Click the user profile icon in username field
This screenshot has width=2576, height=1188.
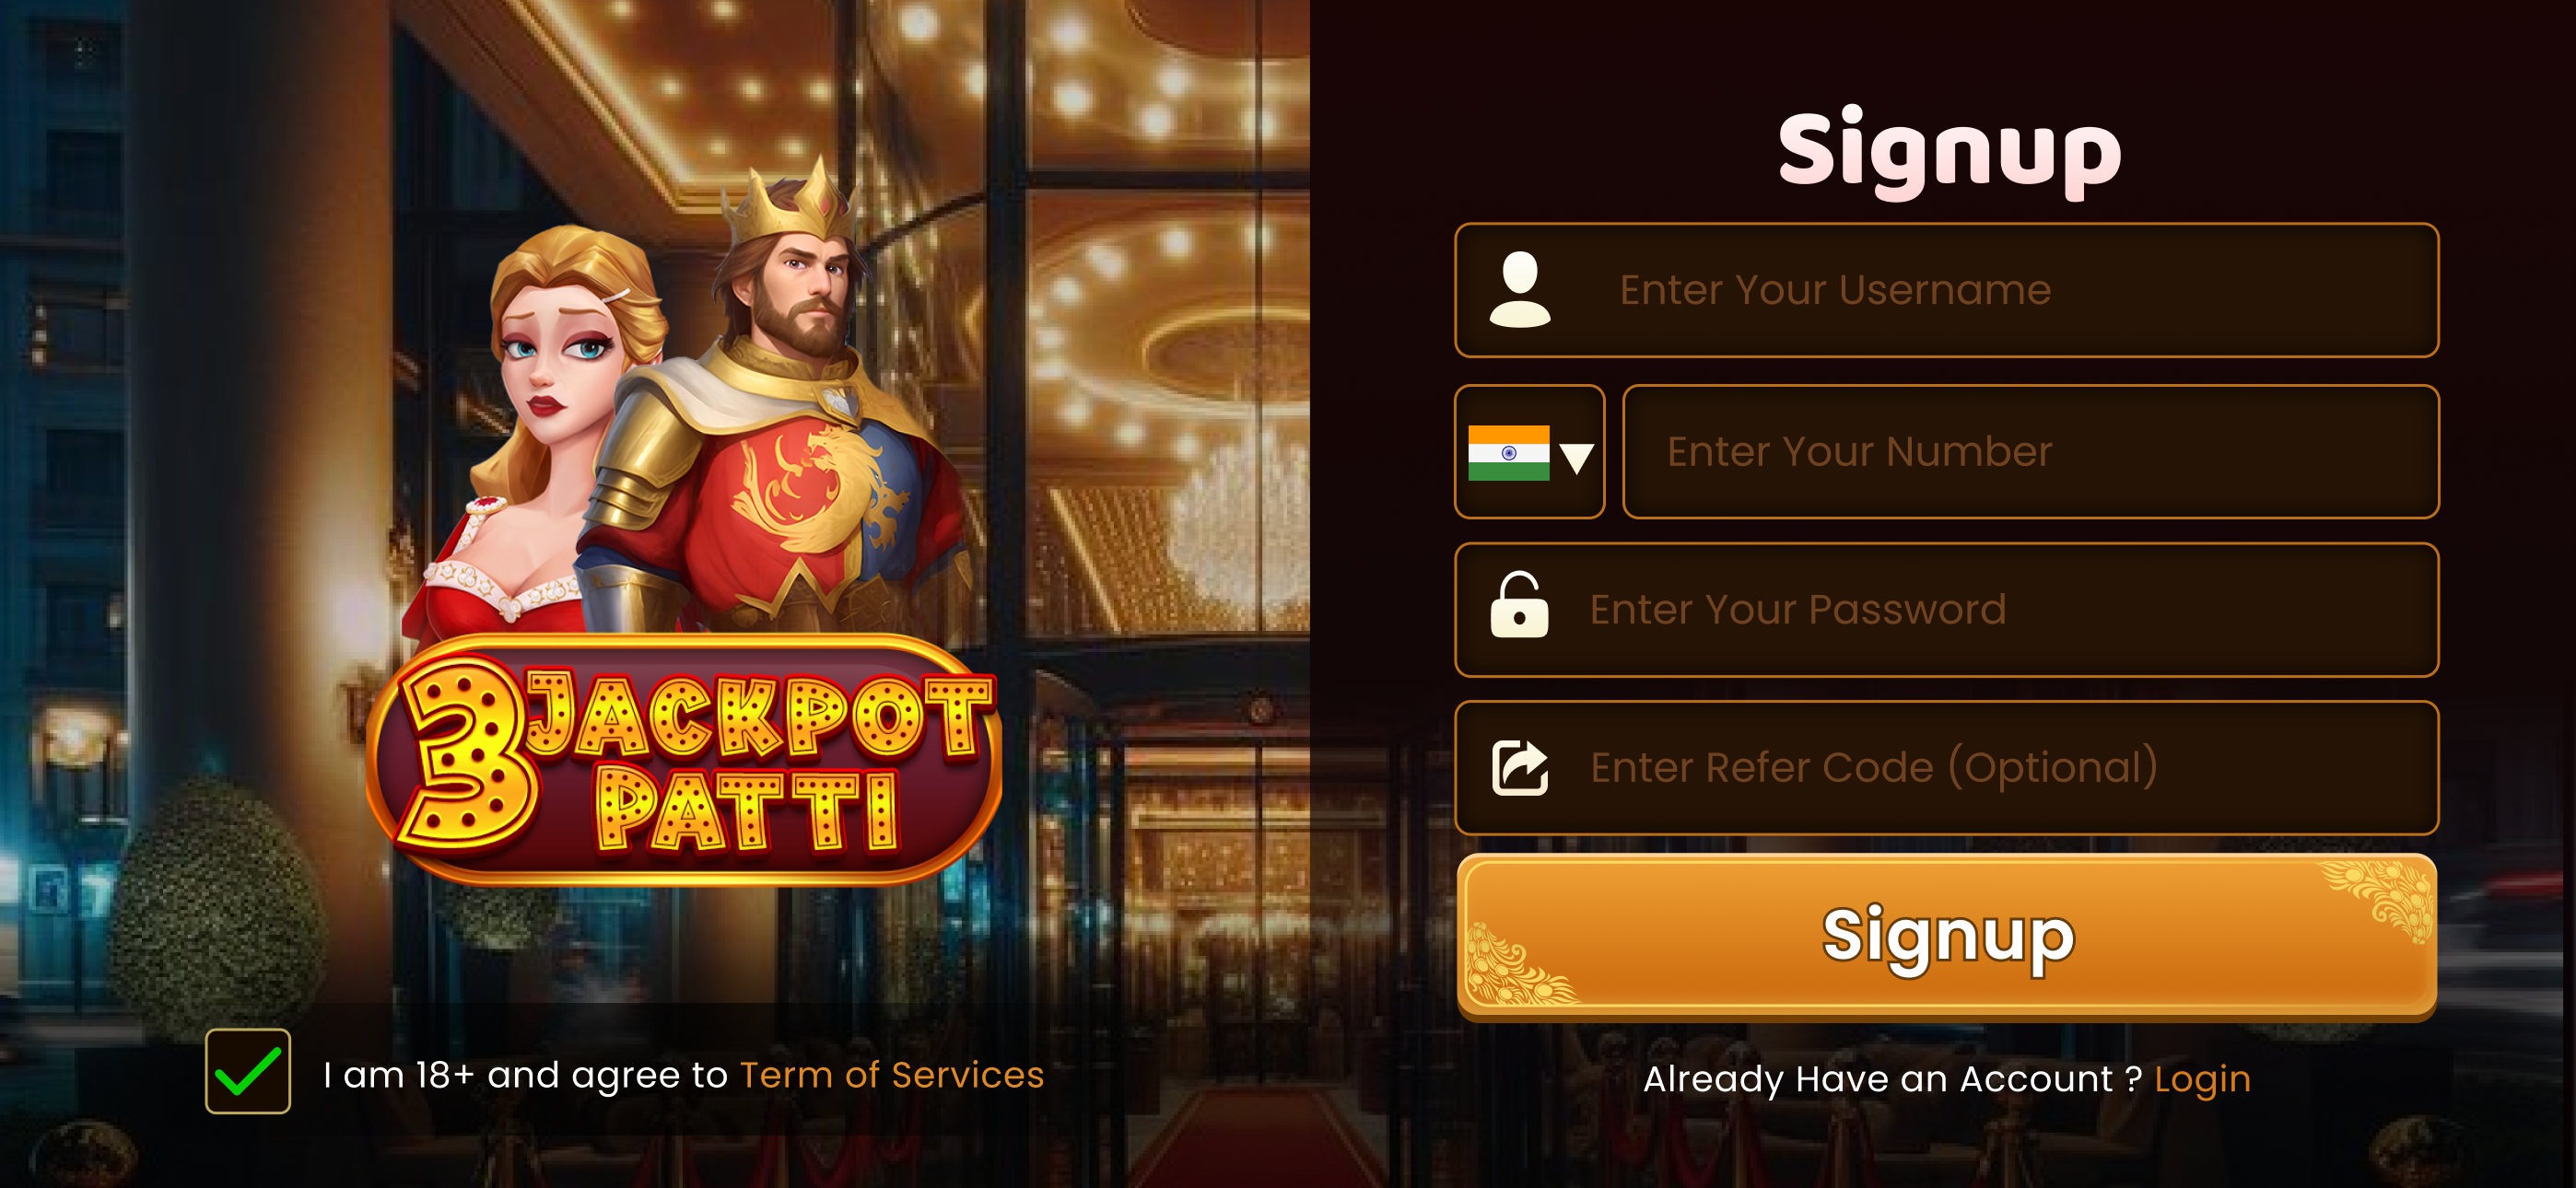pyautogui.click(x=1519, y=289)
